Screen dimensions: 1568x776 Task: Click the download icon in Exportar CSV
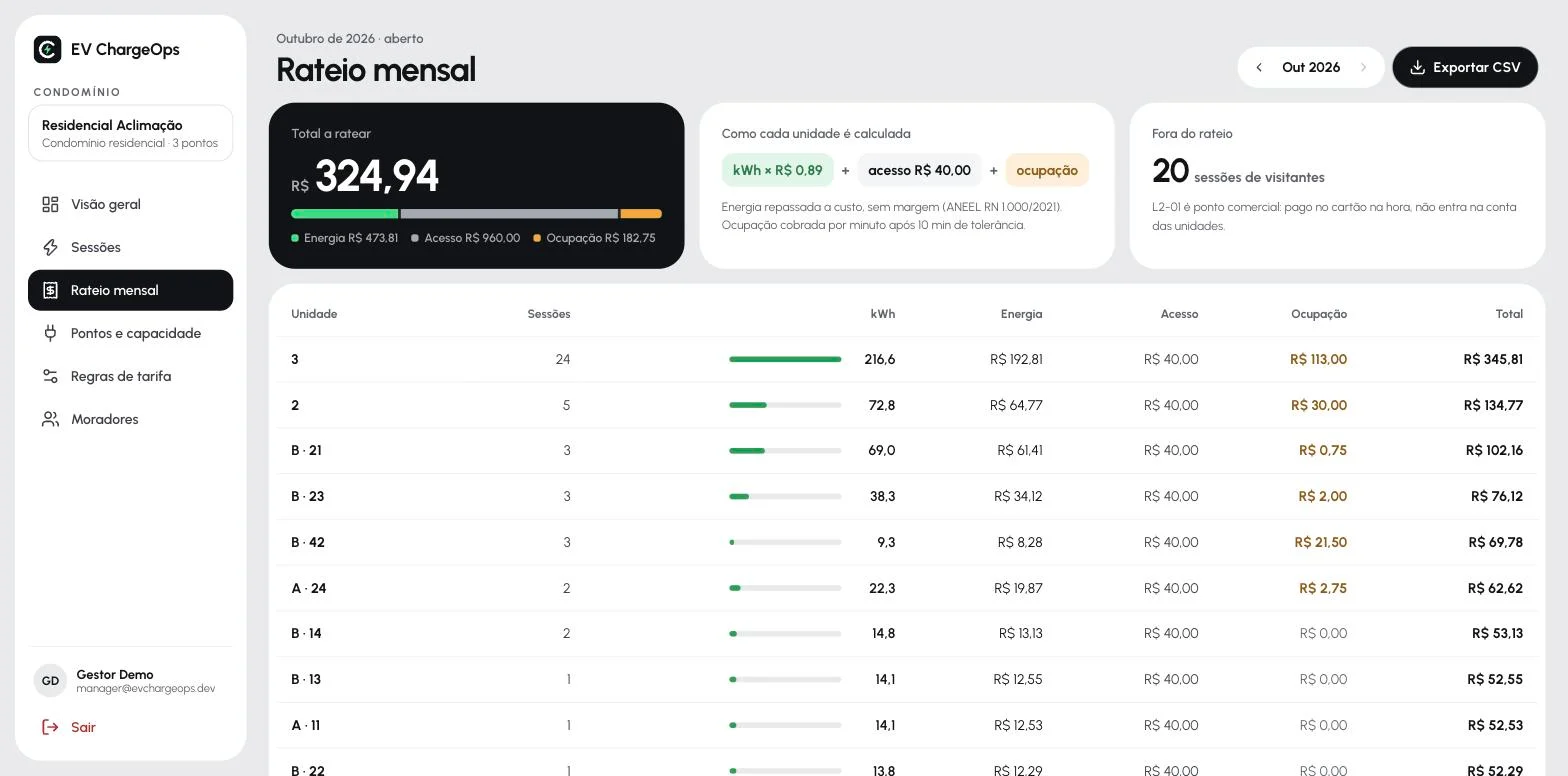pyautogui.click(x=1417, y=67)
